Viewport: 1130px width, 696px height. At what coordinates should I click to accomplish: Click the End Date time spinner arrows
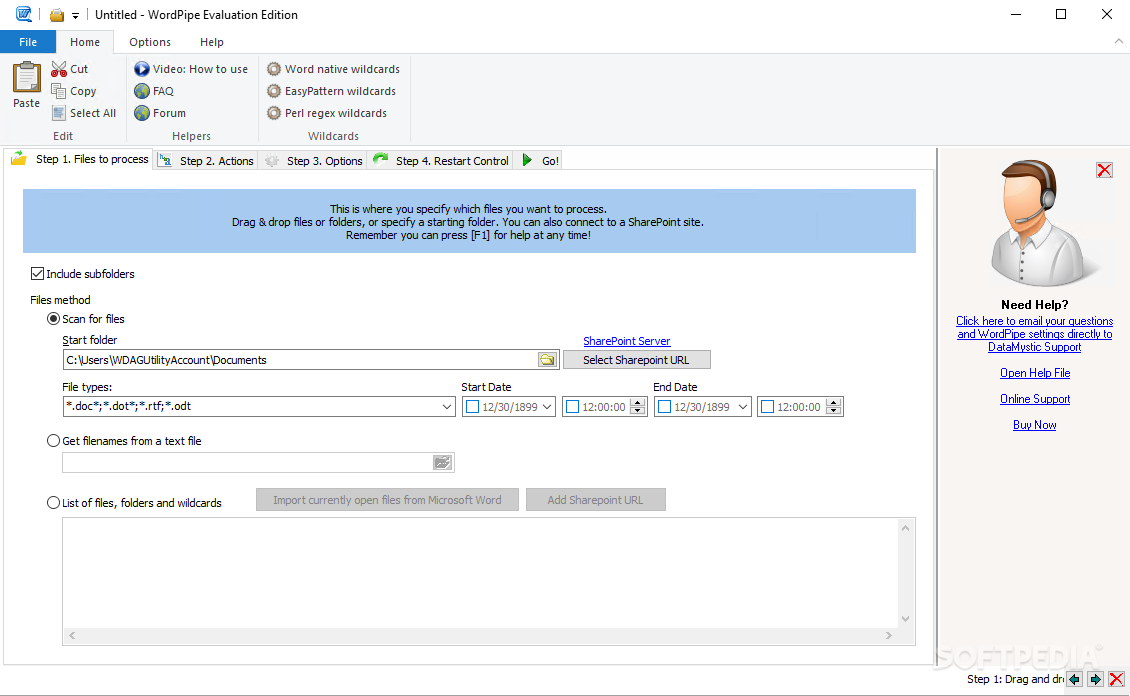pos(834,407)
